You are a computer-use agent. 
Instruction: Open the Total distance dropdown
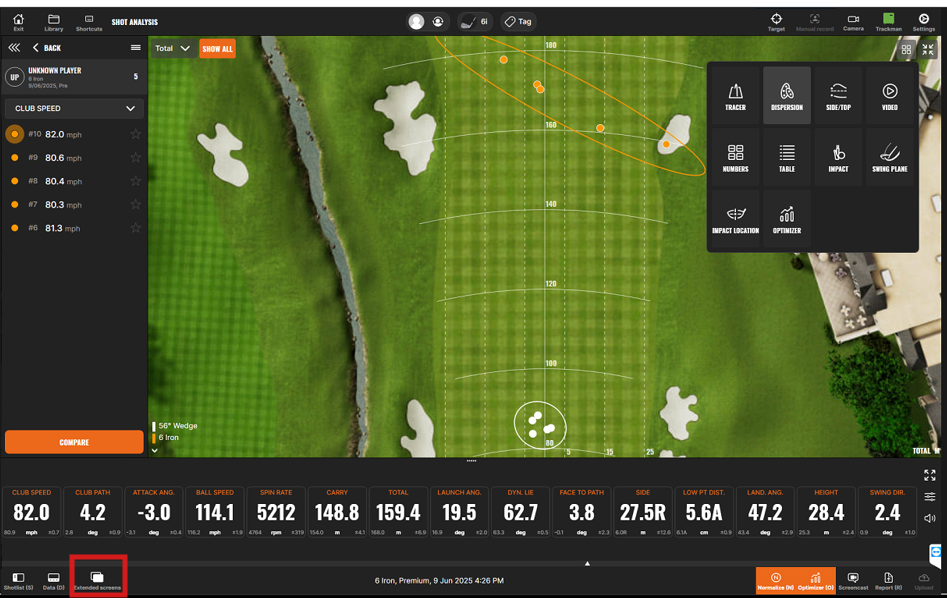pyautogui.click(x=170, y=47)
